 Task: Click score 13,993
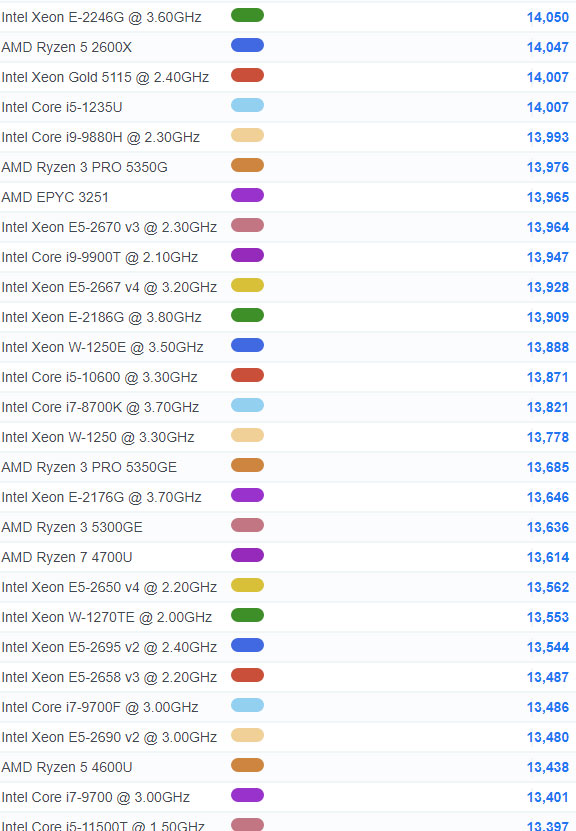click(x=547, y=137)
